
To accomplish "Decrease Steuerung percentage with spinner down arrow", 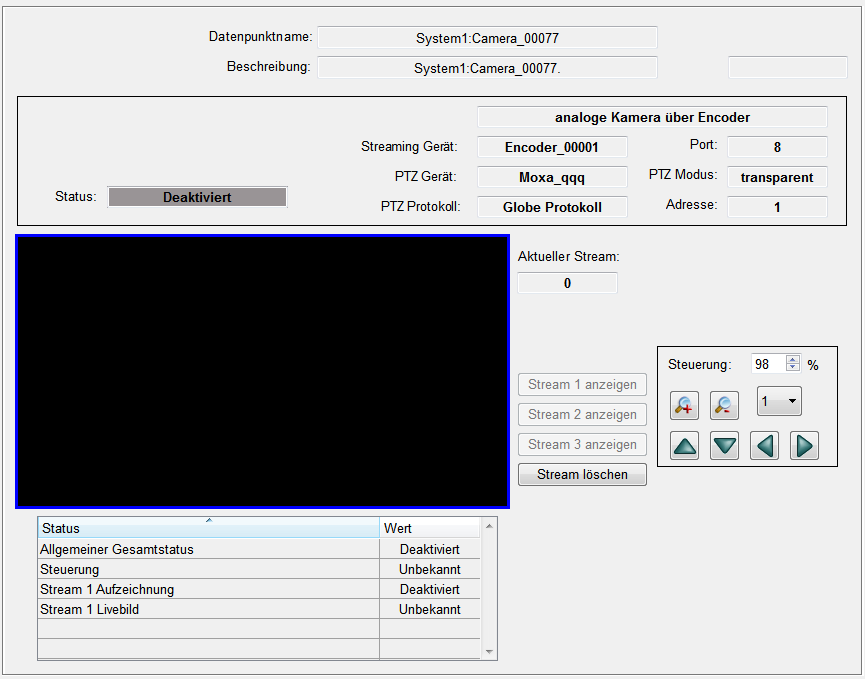I will (793, 368).
